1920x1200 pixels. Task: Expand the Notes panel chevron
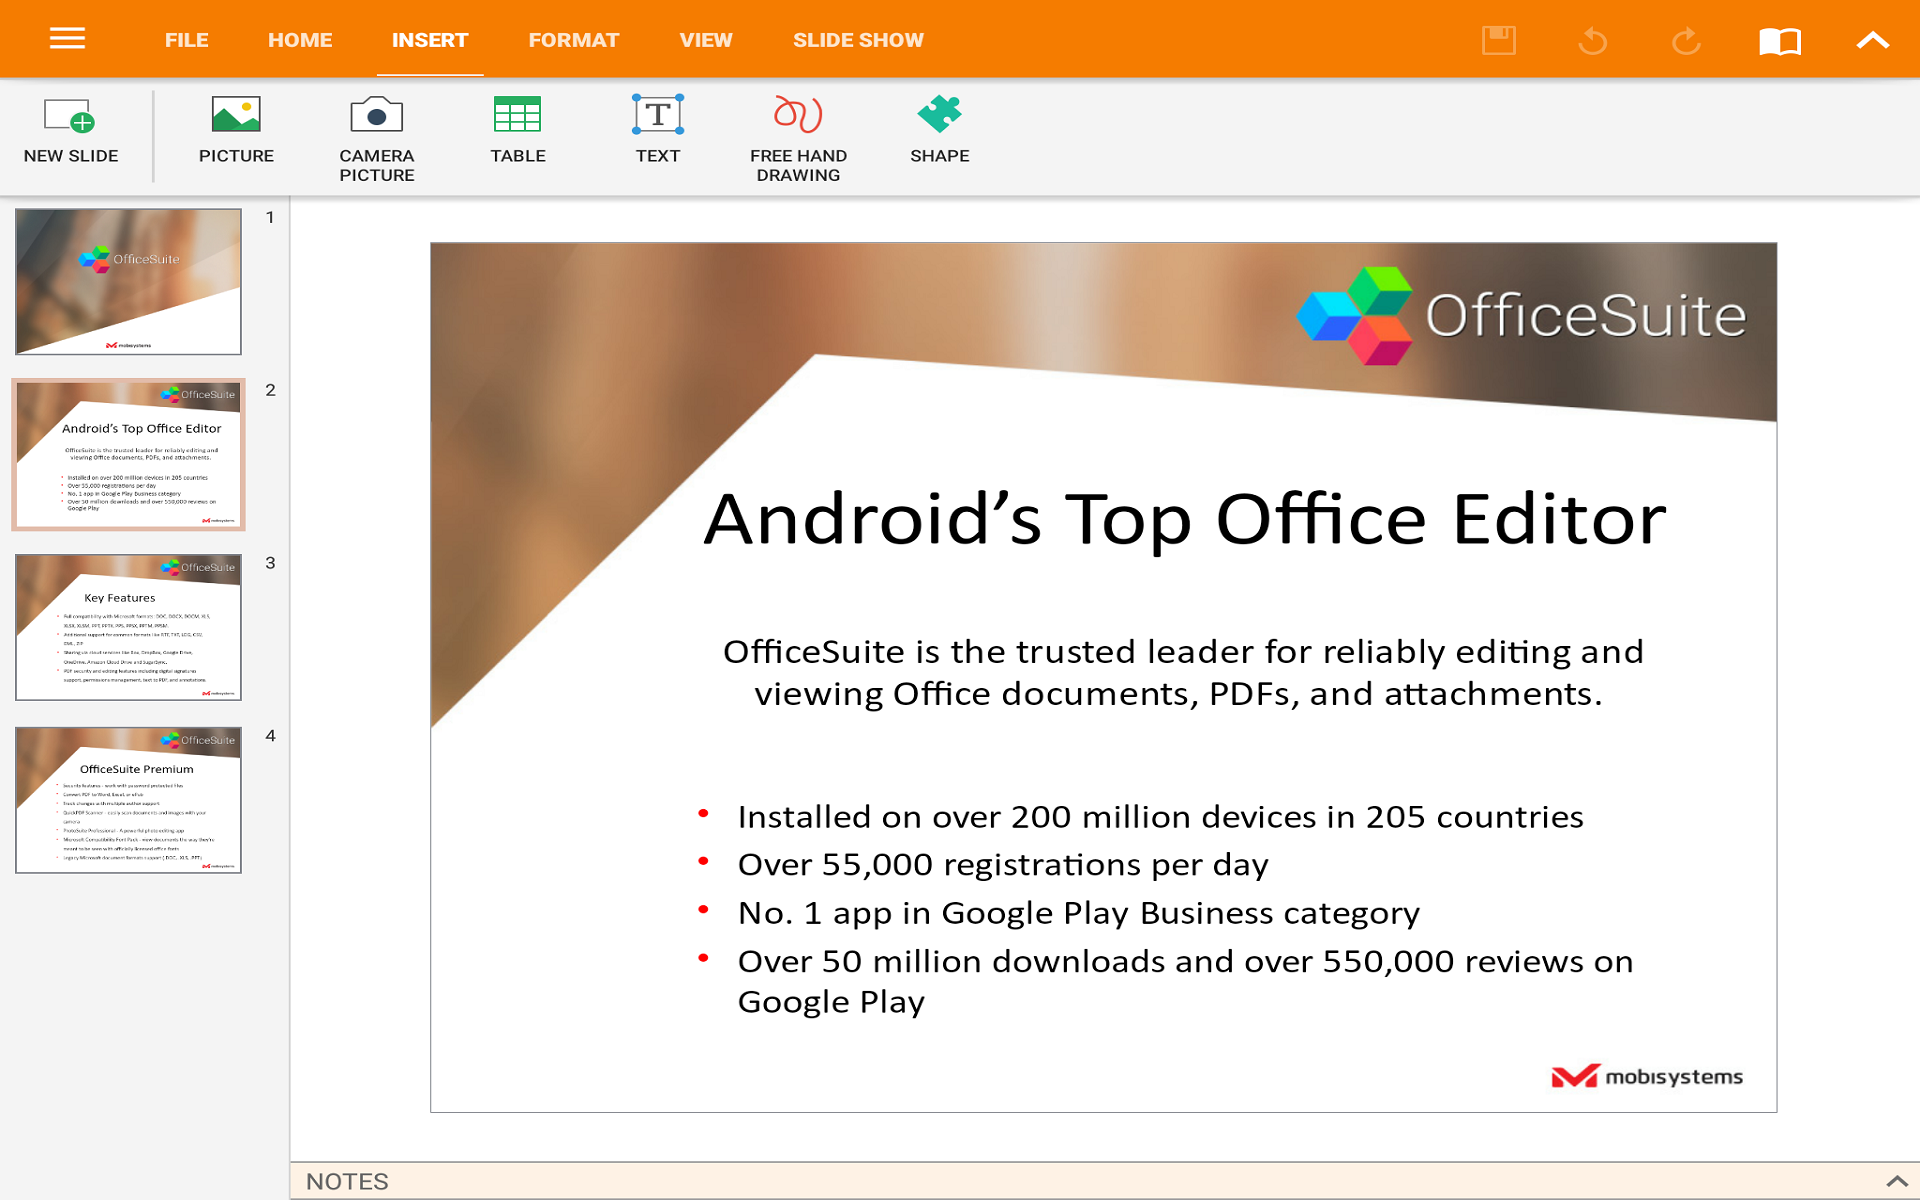coord(1896,1181)
